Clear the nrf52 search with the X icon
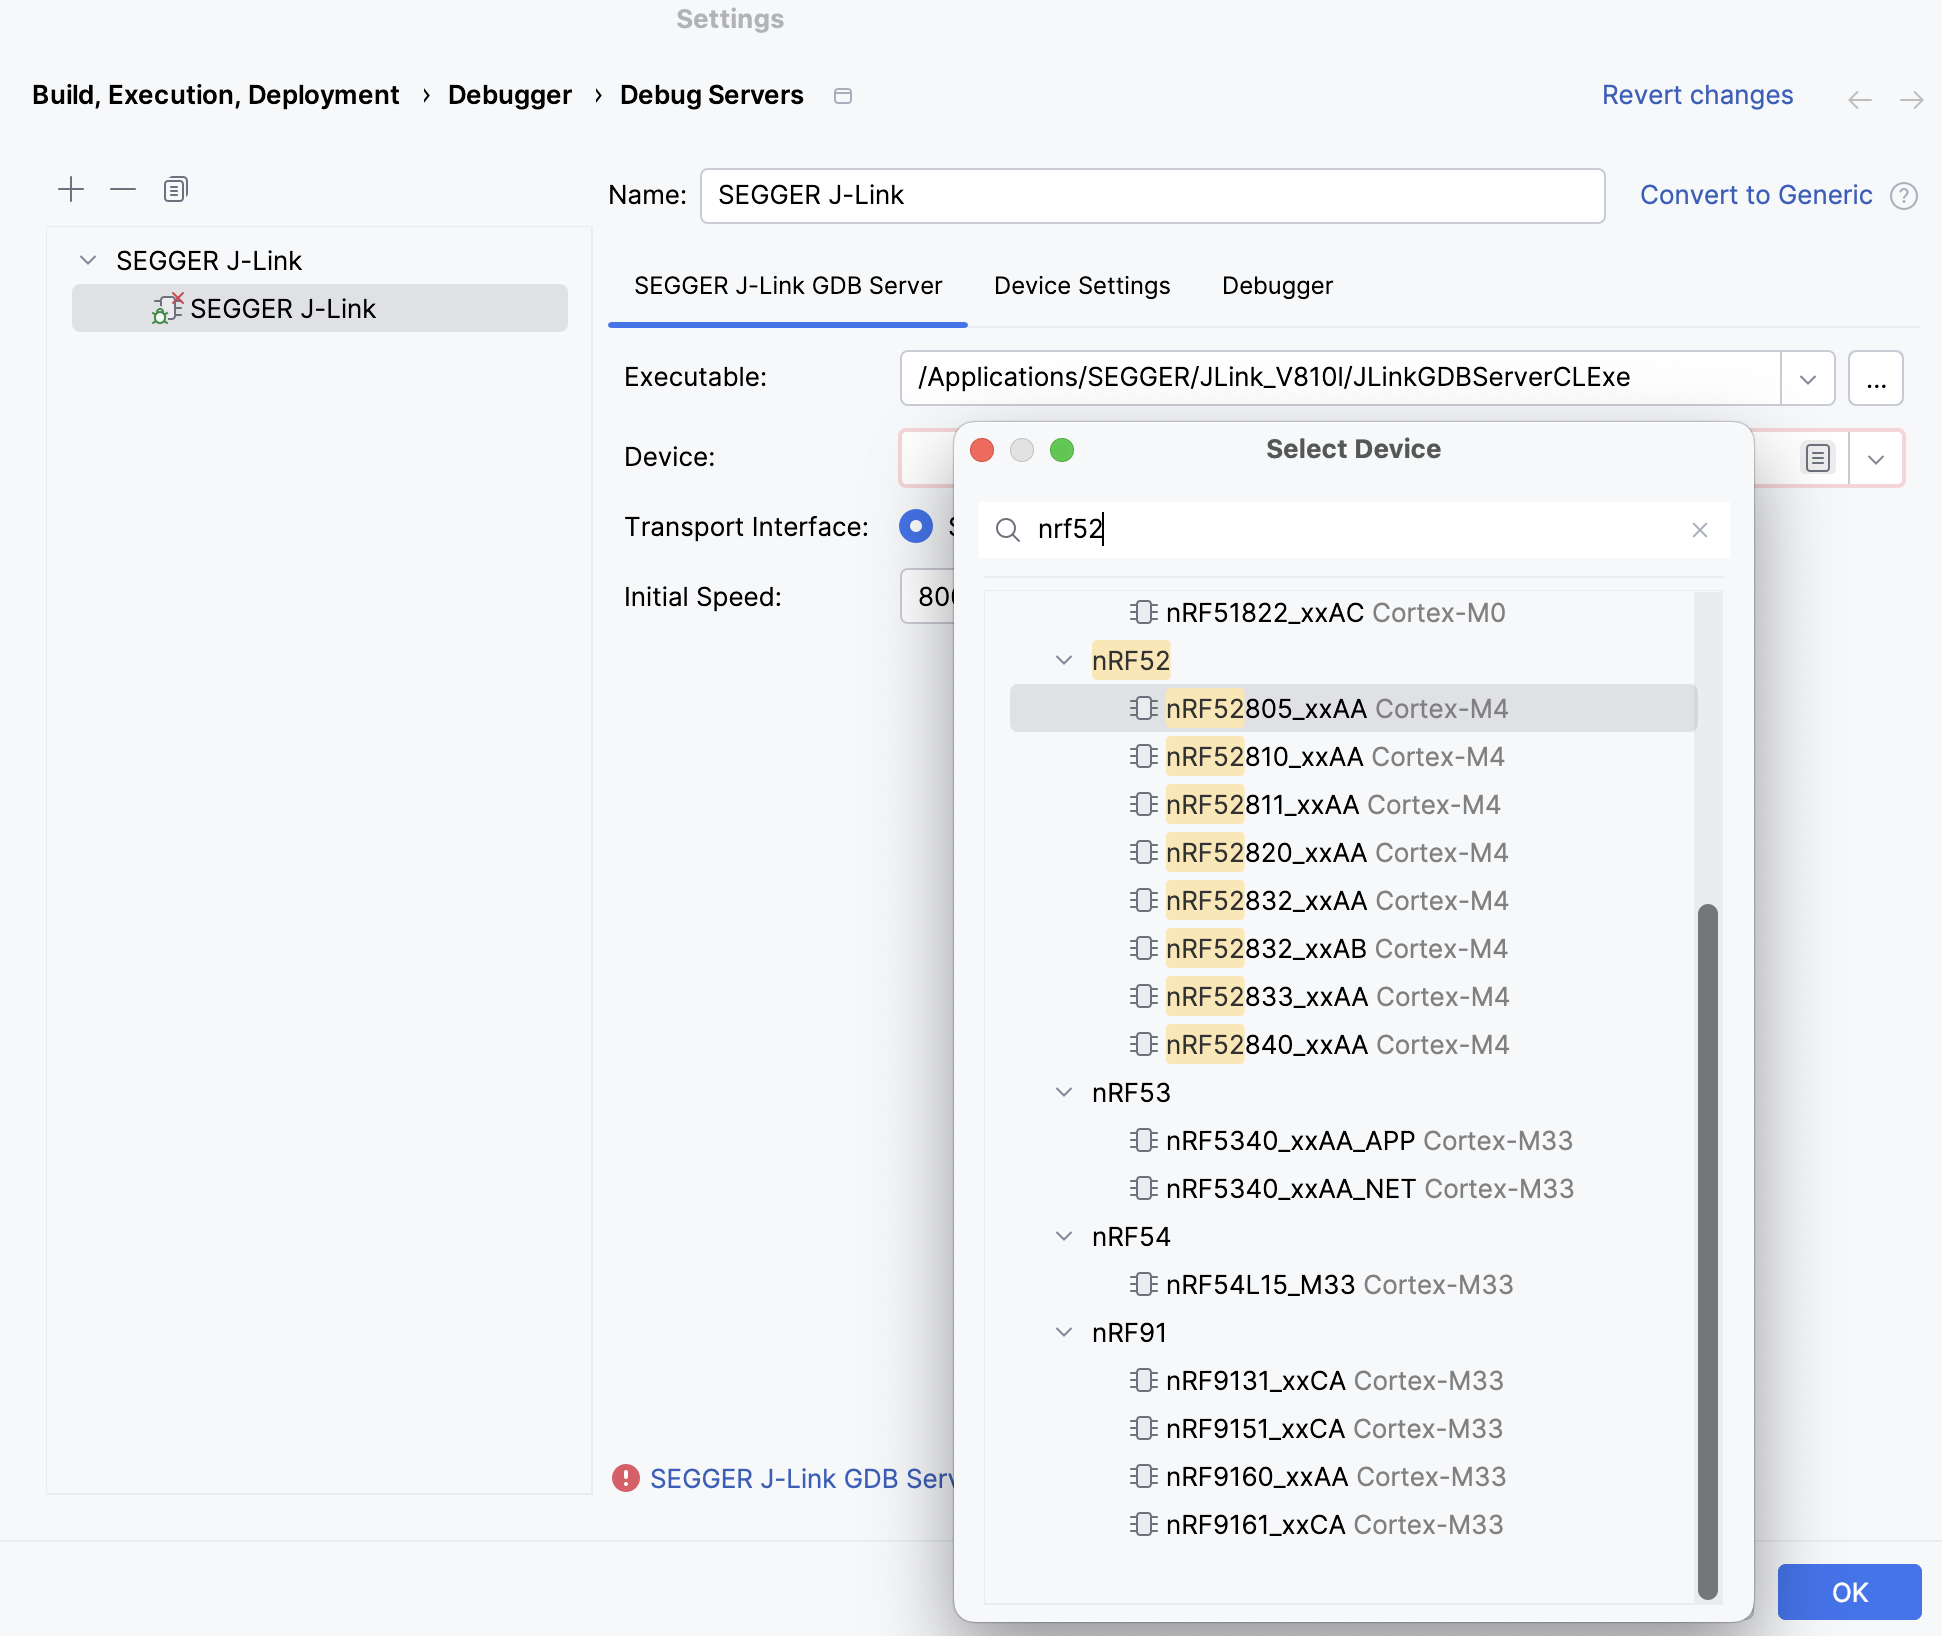 [x=1700, y=530]
